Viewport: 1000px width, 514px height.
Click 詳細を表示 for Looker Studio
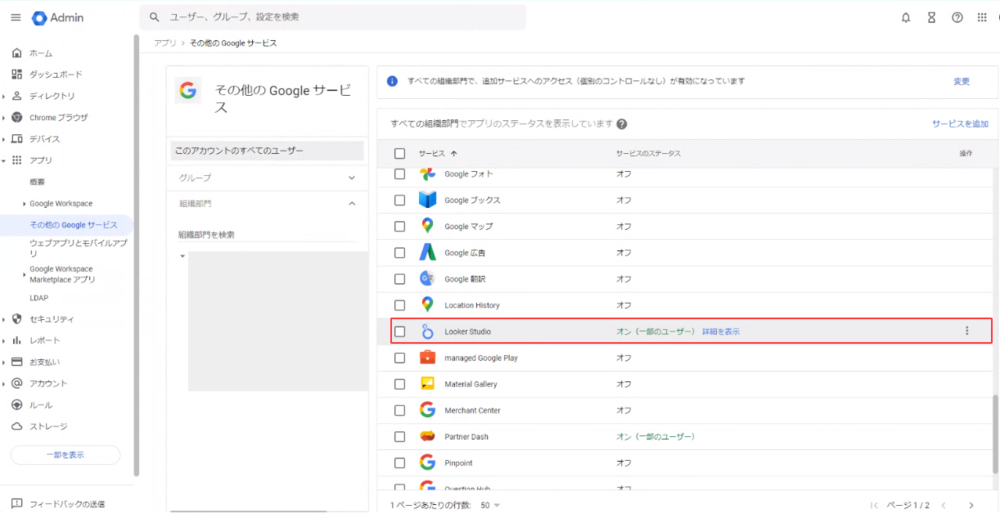pos(721,332)
